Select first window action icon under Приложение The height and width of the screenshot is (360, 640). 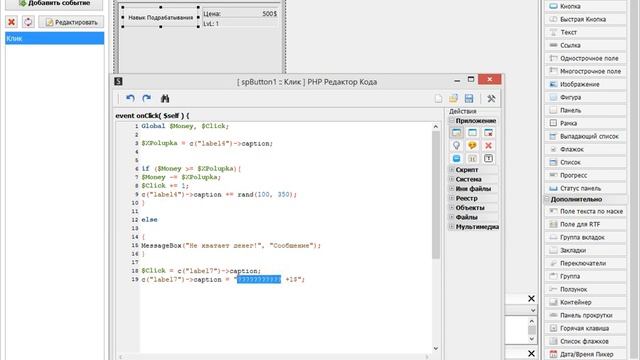(x=456, y=133)
